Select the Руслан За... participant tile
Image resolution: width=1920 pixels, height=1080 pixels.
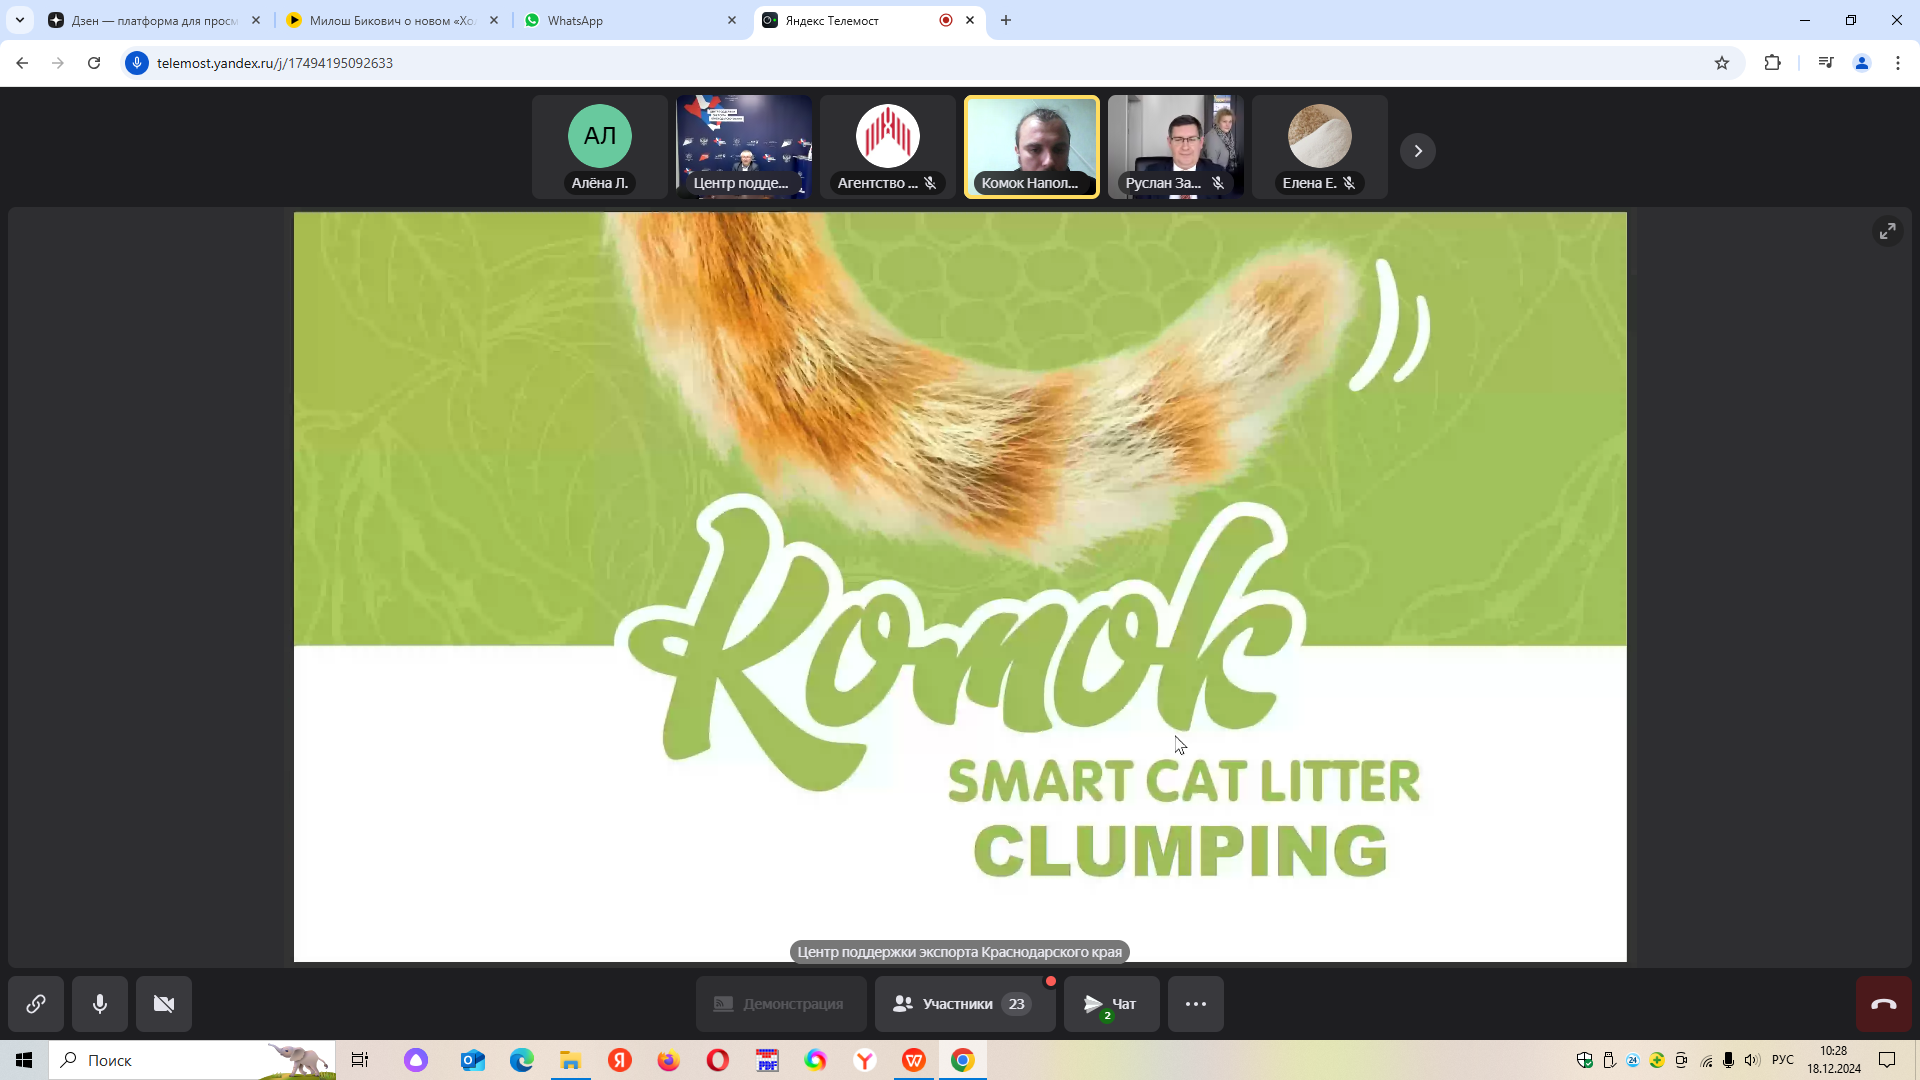(1176, 147)
